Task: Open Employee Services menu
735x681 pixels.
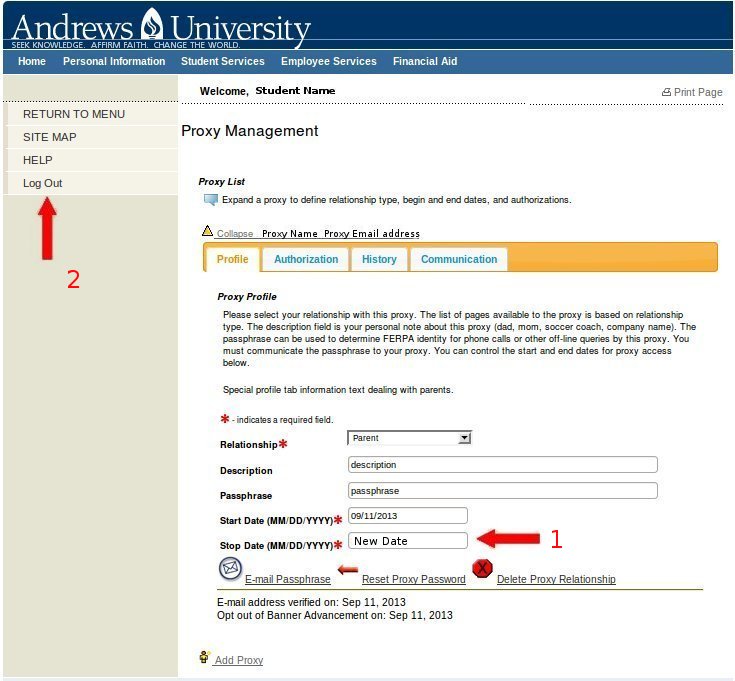Action: click(x=329, y=61)
